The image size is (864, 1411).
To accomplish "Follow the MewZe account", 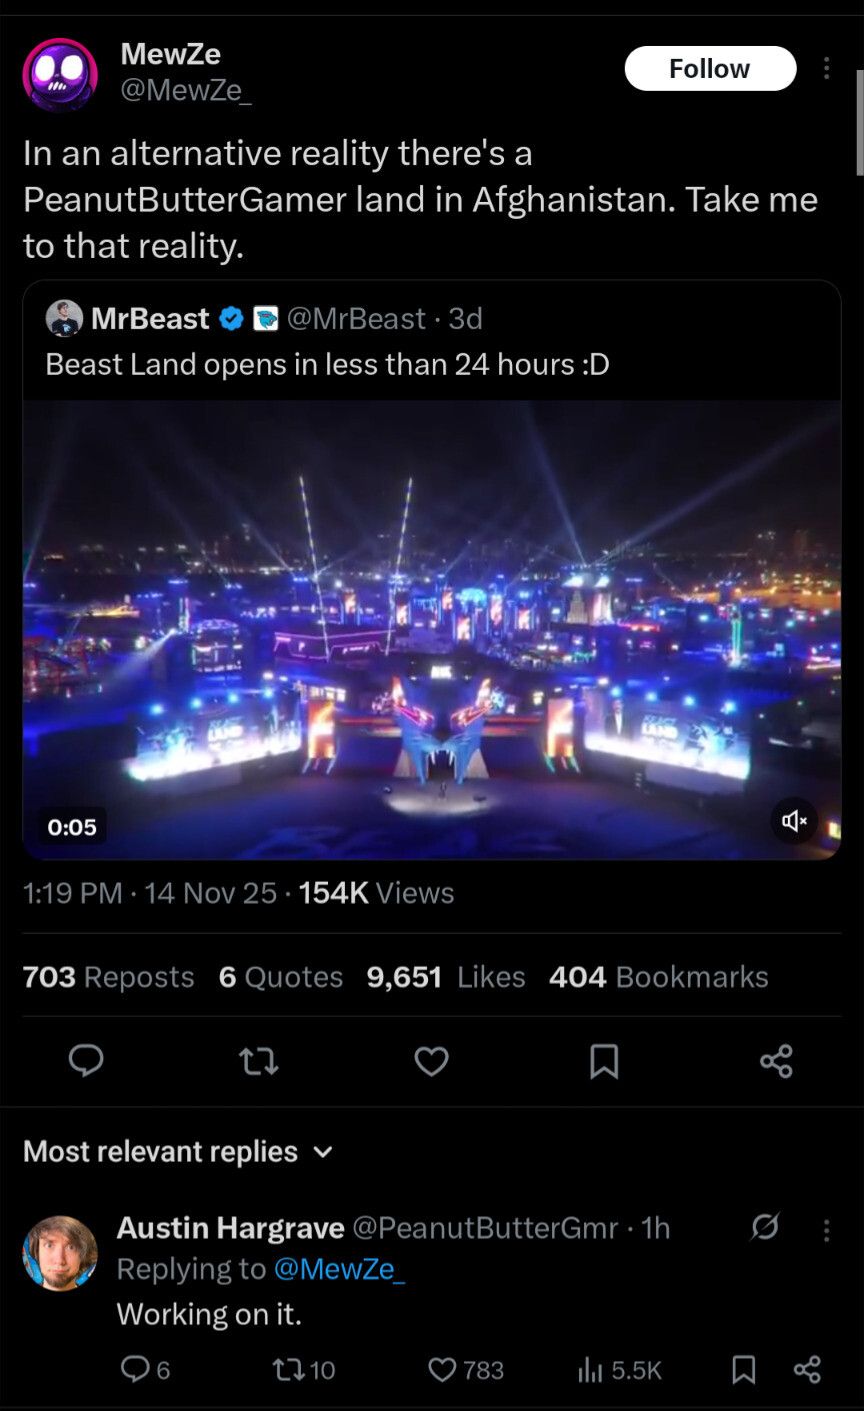I will click(x=710, y=69).
